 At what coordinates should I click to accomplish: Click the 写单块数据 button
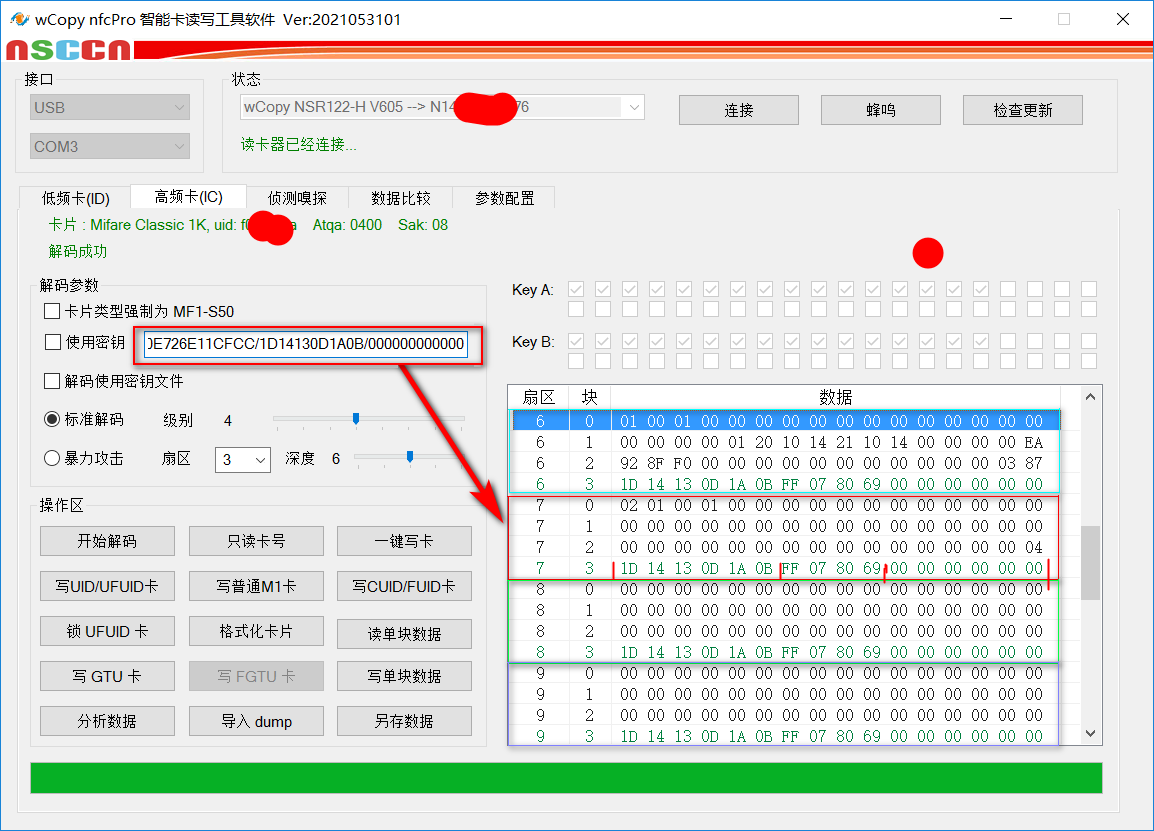(404, 676)
